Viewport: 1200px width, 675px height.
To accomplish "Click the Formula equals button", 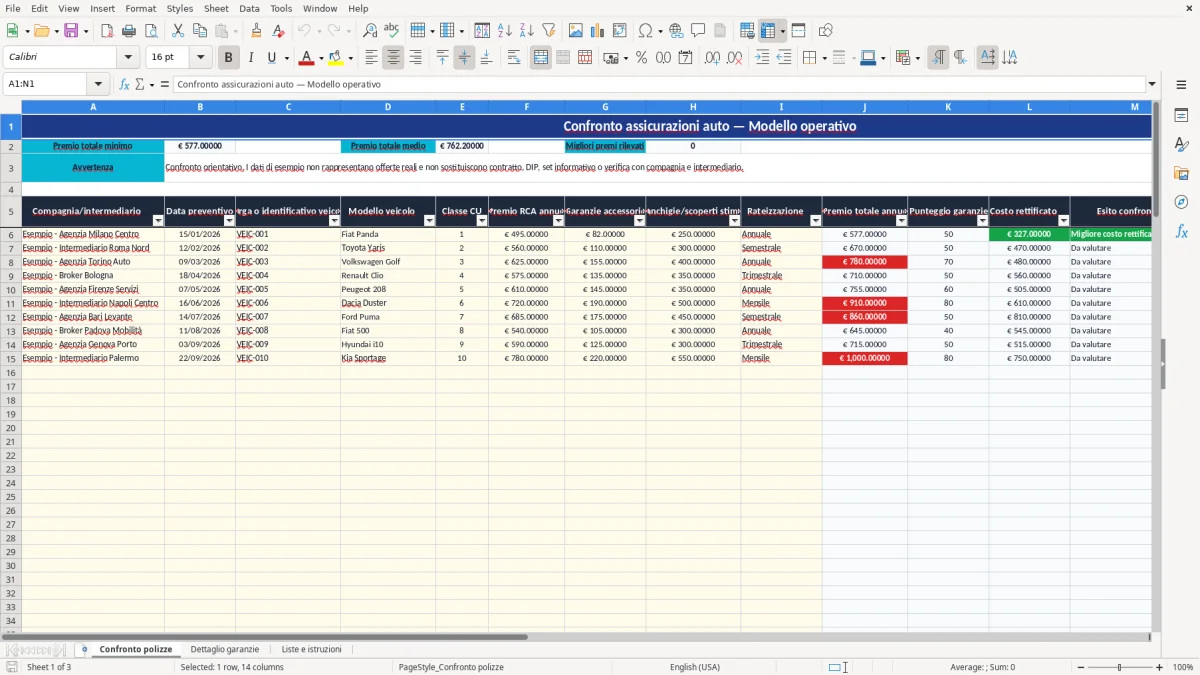I will [165, 84].
